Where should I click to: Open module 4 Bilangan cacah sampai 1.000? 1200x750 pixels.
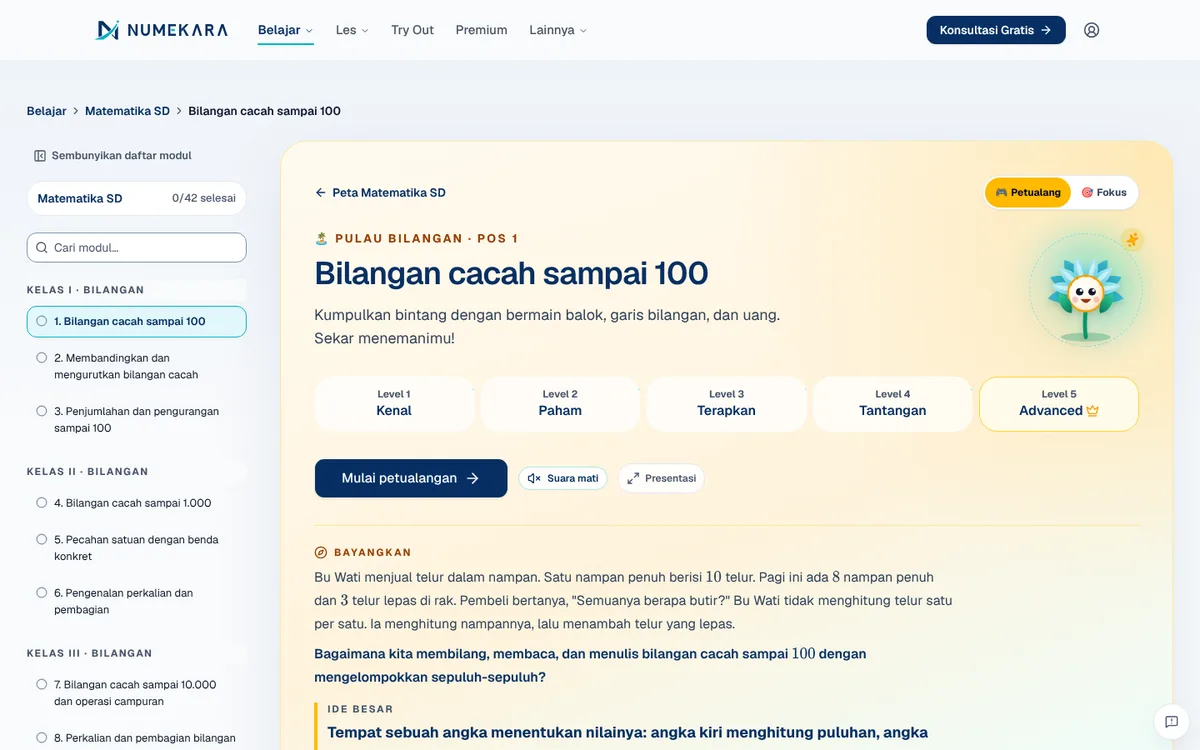tap(136, 503)
